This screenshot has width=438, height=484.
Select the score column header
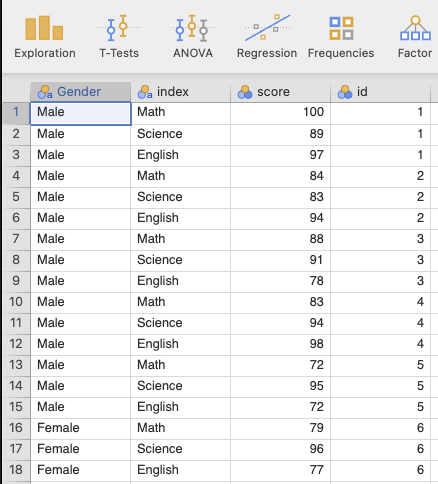(280, 92)
